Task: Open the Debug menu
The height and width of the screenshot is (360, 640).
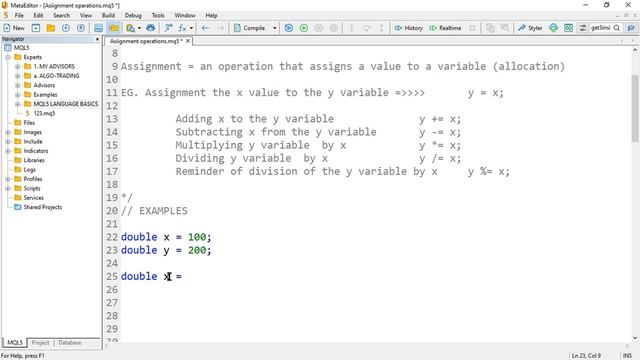Action: point(133,15)
